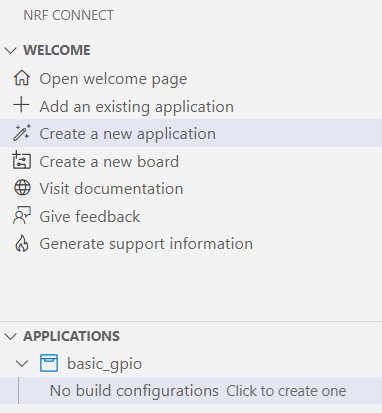Click the magic wand create-application icon
The image size is (382, 413).
click(22, 133)
